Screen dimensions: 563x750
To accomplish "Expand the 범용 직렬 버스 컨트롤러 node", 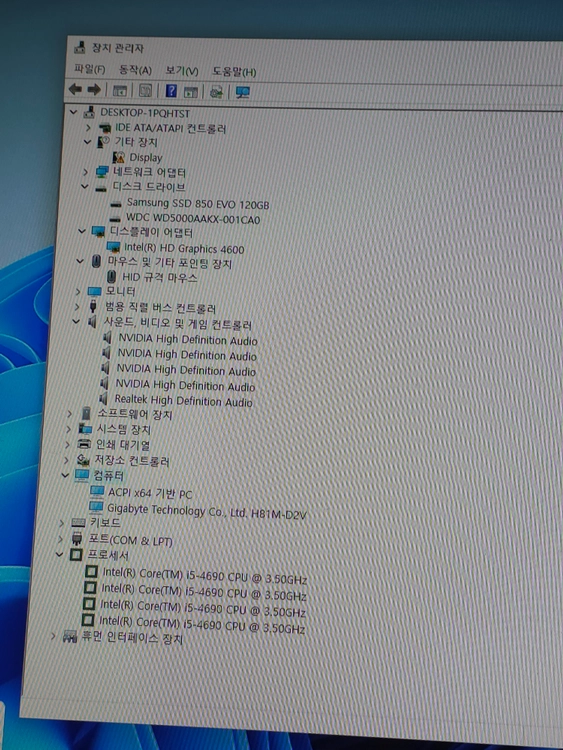I will [77, 306].
